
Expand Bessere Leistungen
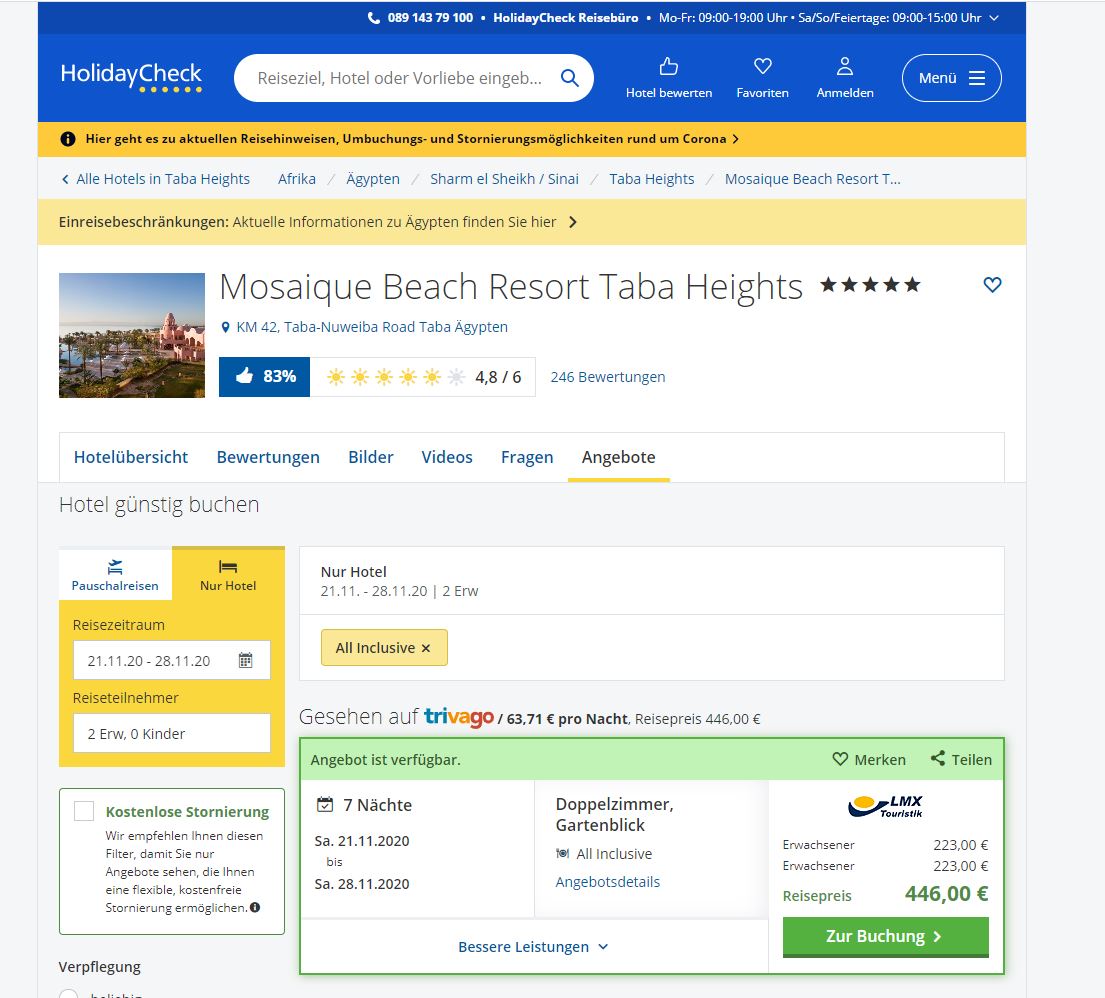(533, 947)
